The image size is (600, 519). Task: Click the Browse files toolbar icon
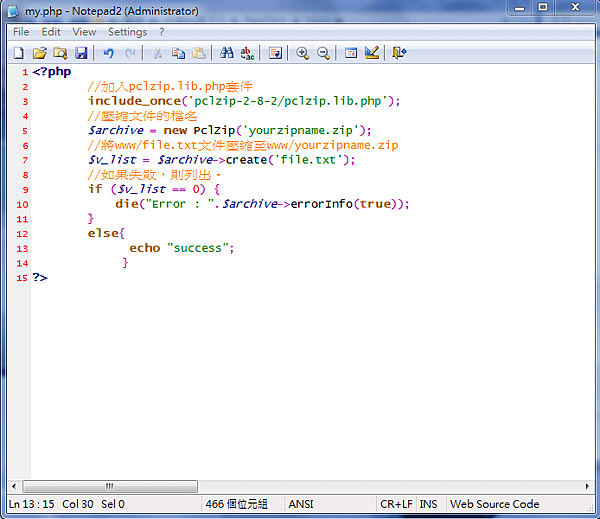60,53
